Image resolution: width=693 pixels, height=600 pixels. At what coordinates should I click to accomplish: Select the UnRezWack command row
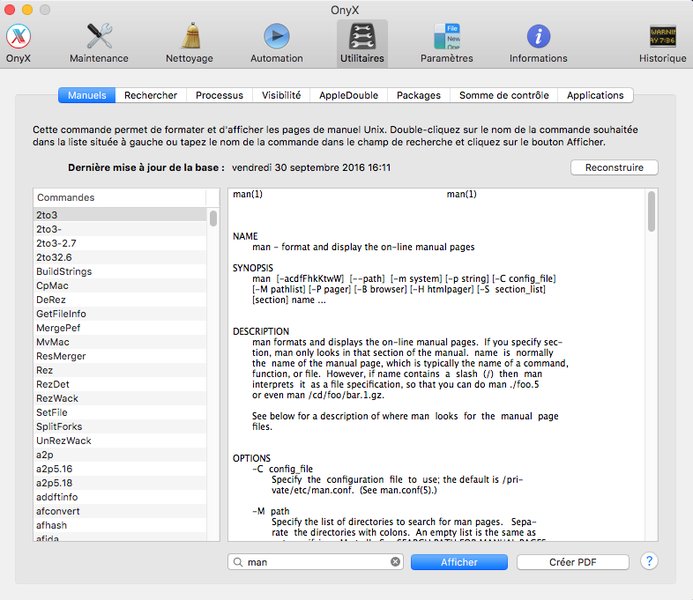click(x=120, y=441)
